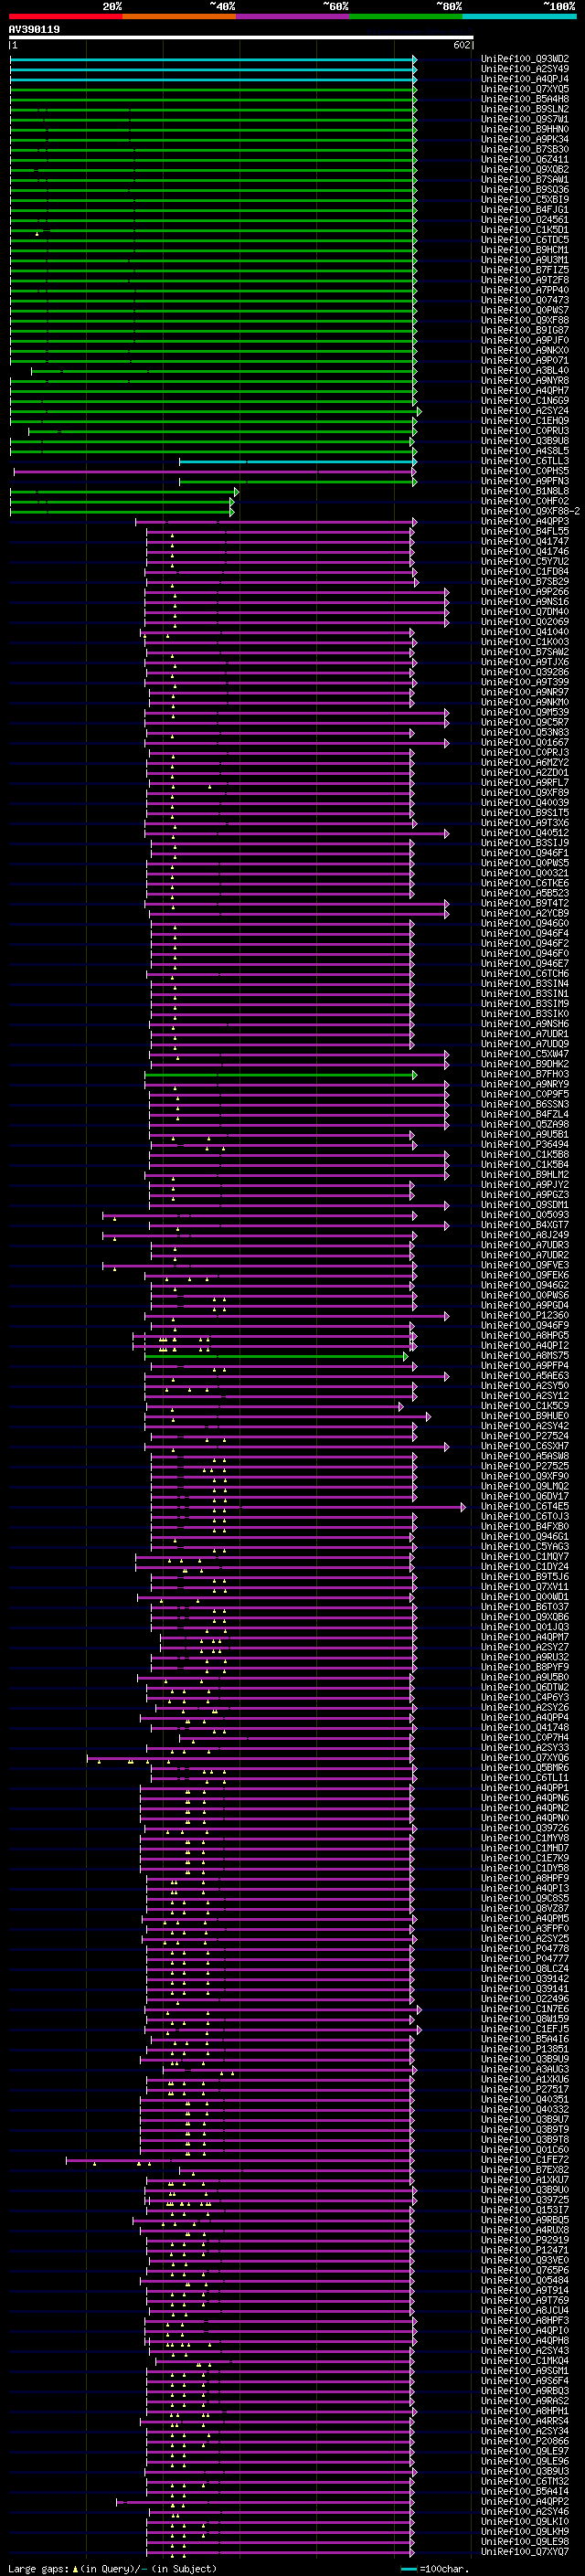
Task: Click the =100char. scale legend
Action: 434,2569
